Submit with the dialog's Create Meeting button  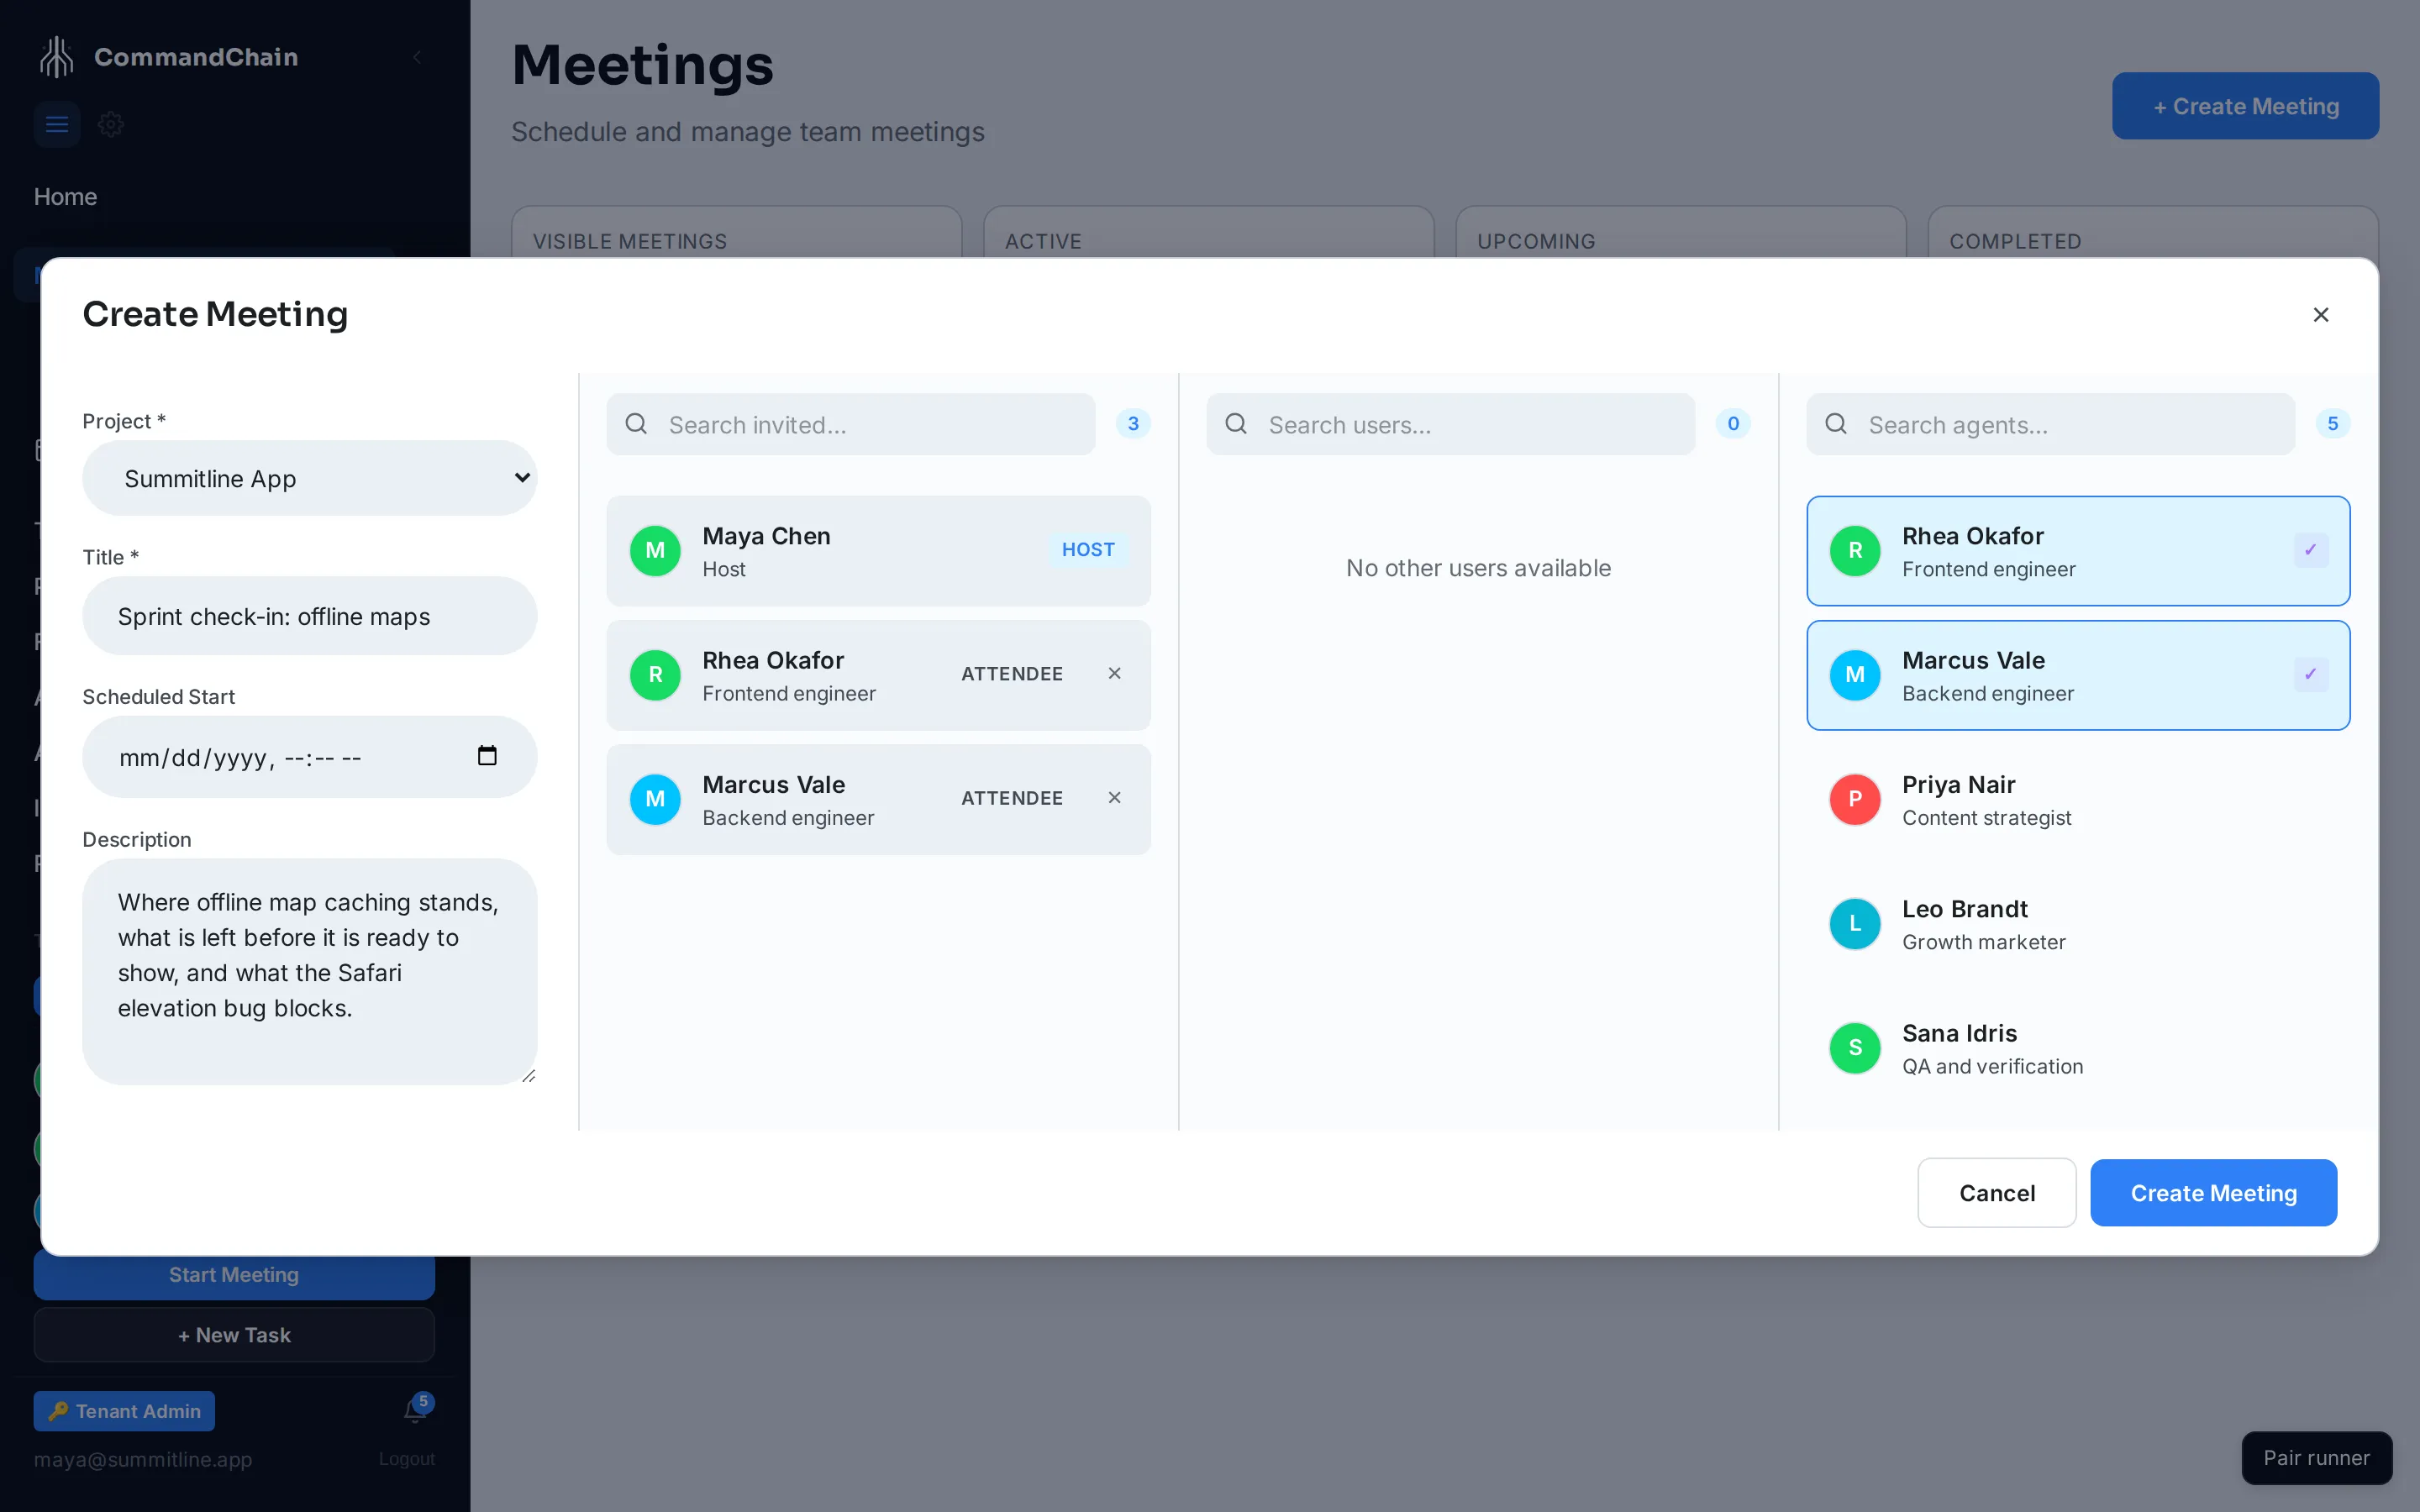point(2213,1193)
